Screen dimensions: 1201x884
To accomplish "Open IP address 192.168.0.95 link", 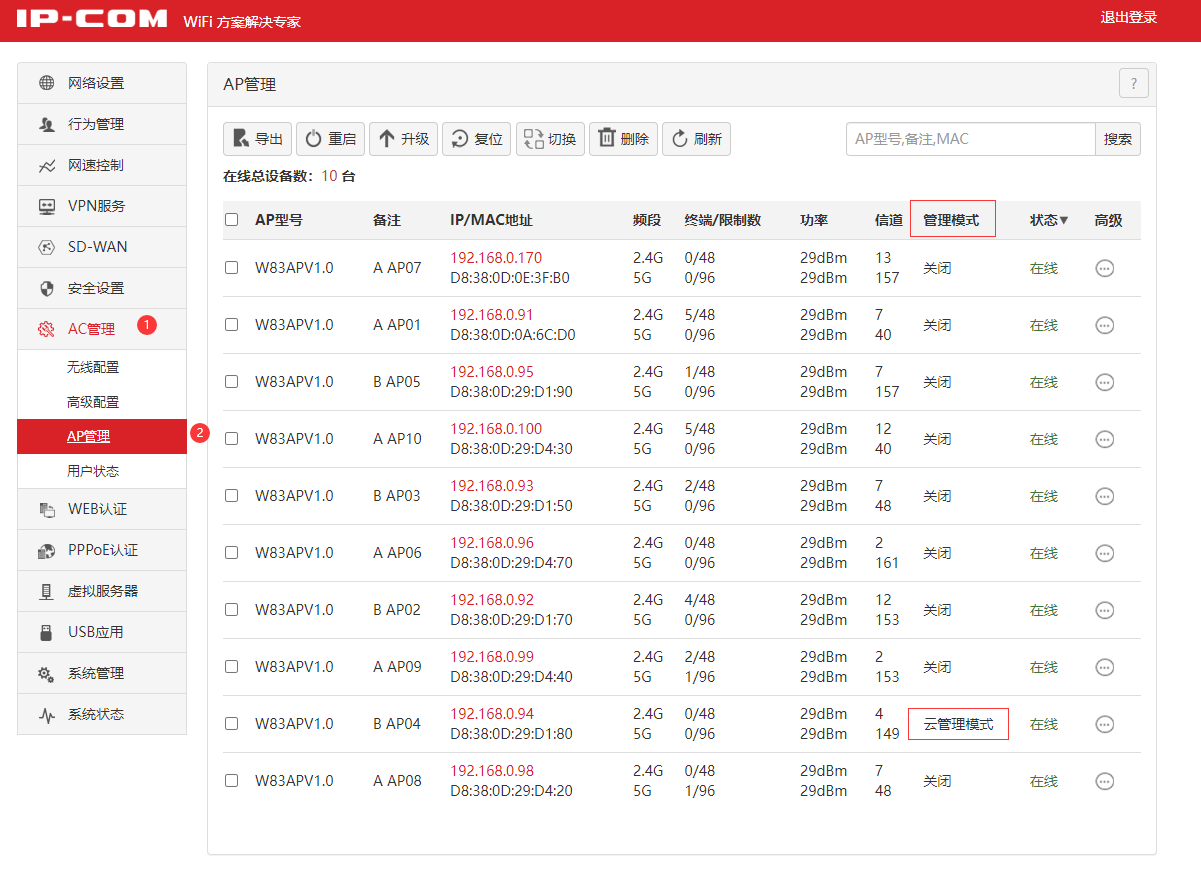I will tap(492, 372).
